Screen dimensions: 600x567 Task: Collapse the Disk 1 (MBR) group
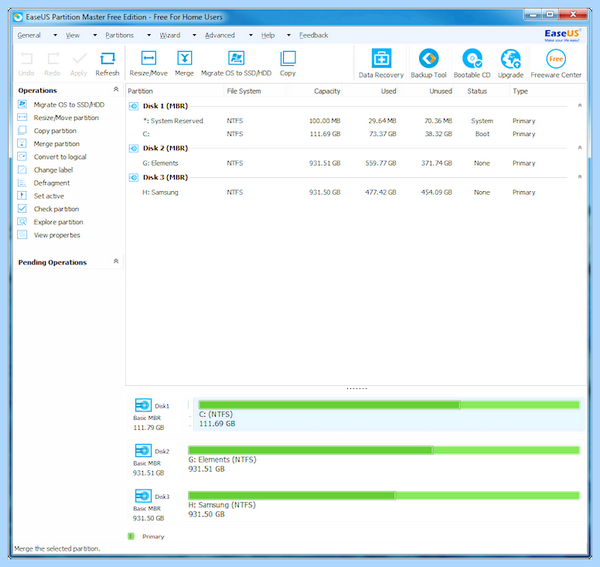point(580,105)
